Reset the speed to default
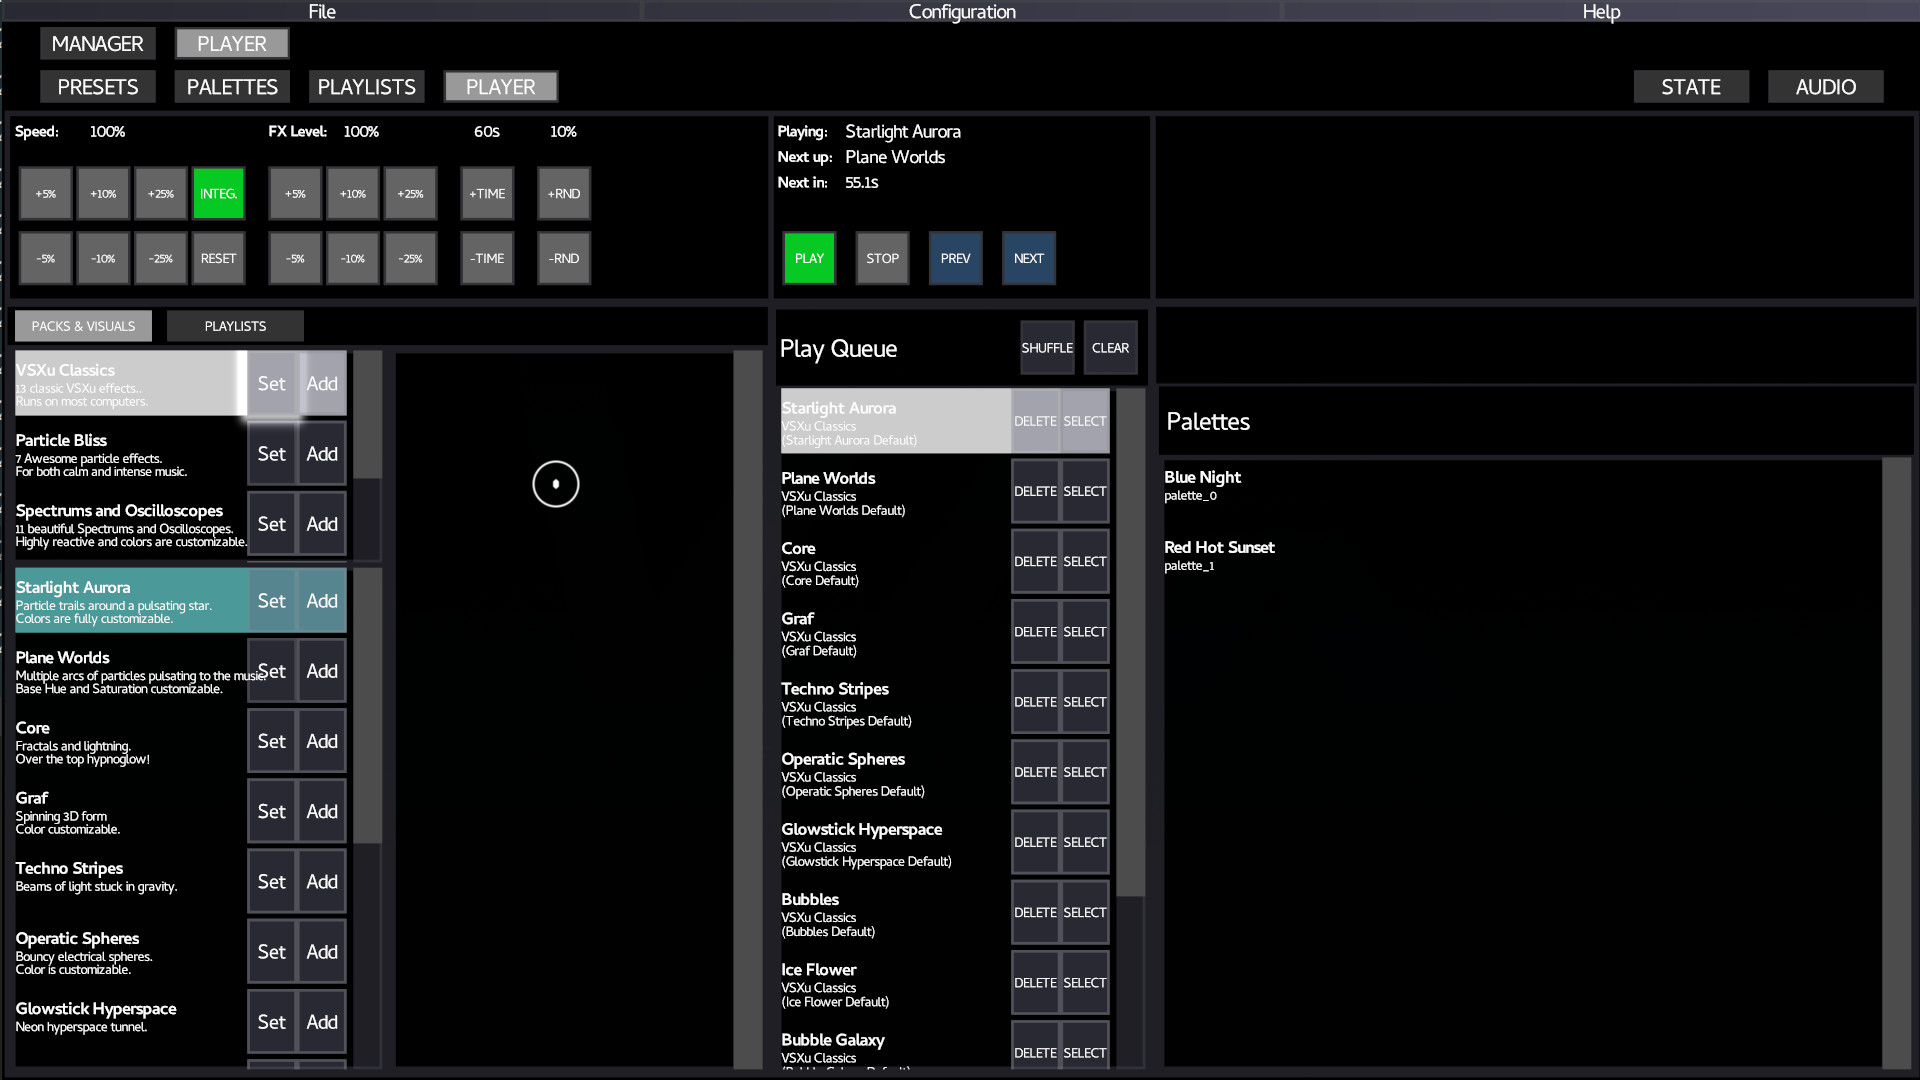Viewport: 1920px width, 1080px height. click(x=218, y=258)
